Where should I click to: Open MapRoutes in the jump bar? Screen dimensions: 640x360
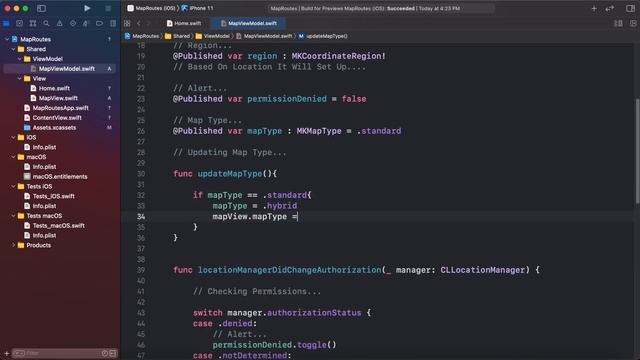[x=142, y=36]
